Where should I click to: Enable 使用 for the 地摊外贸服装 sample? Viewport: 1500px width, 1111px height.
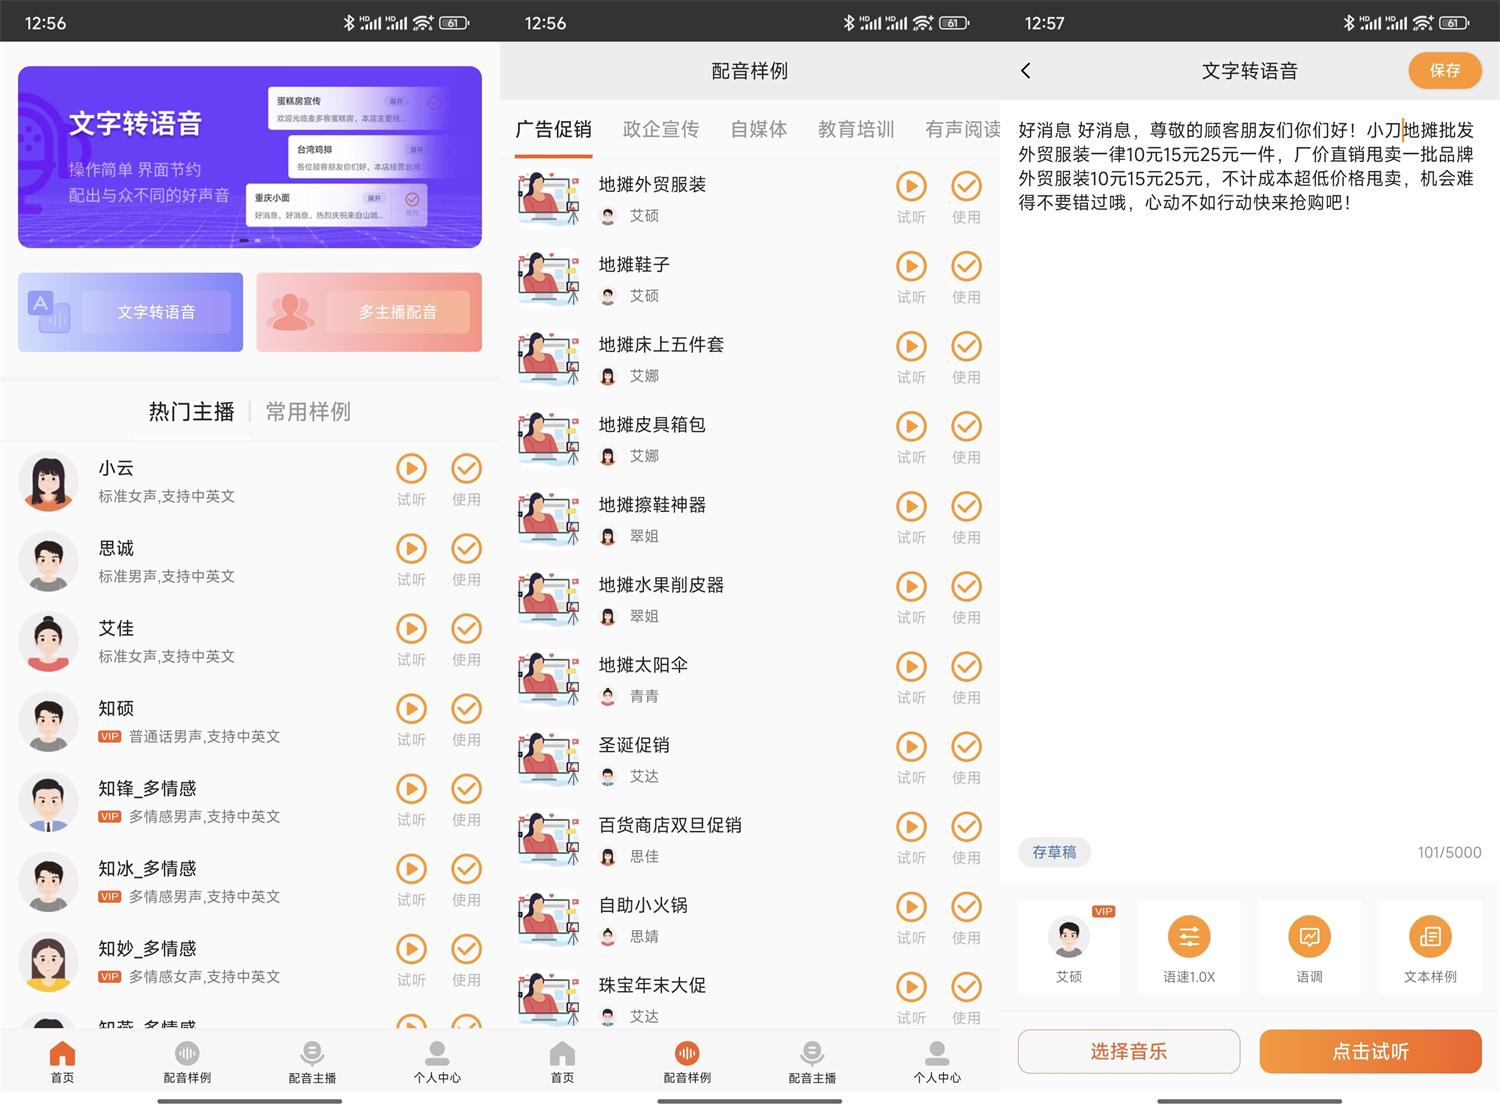point(966,188)
